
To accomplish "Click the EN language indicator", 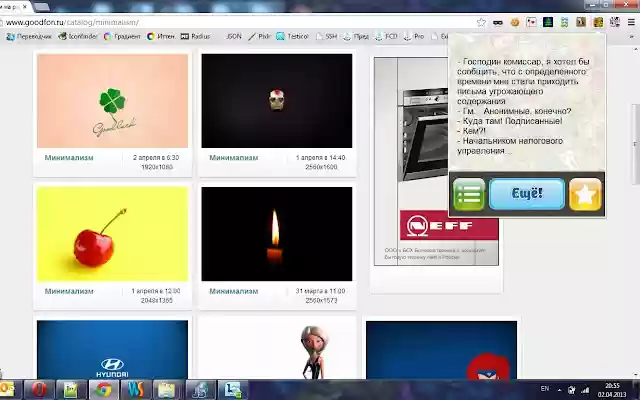I will tap(545, 389).
